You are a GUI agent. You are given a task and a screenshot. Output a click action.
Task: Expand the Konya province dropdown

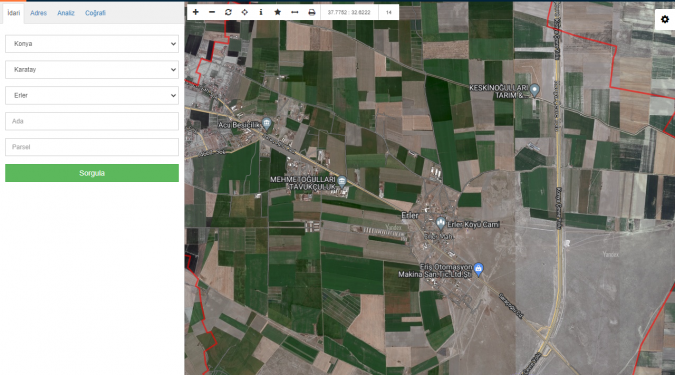[92, 44]
